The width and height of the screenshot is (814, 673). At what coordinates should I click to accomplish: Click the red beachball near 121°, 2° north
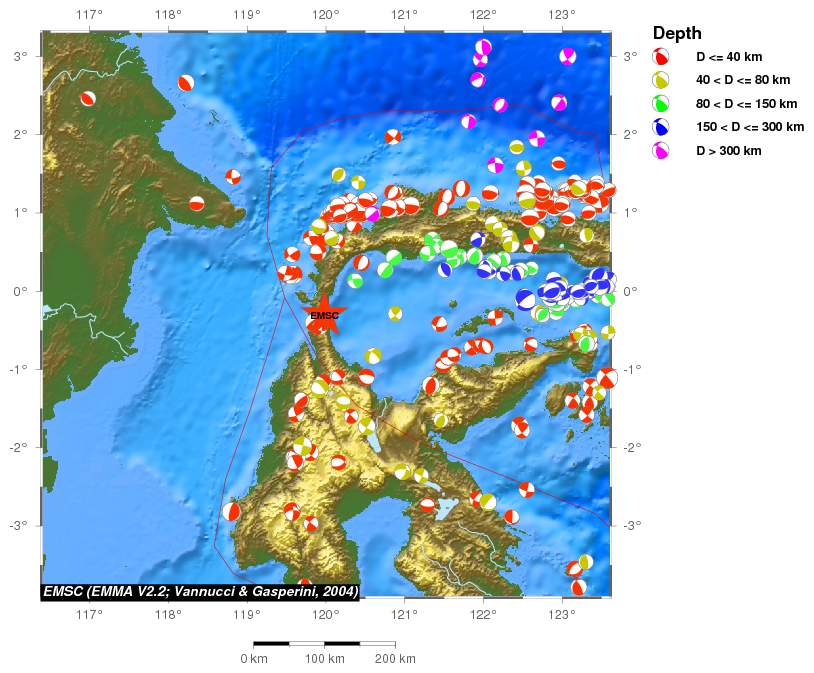[393, 137]
